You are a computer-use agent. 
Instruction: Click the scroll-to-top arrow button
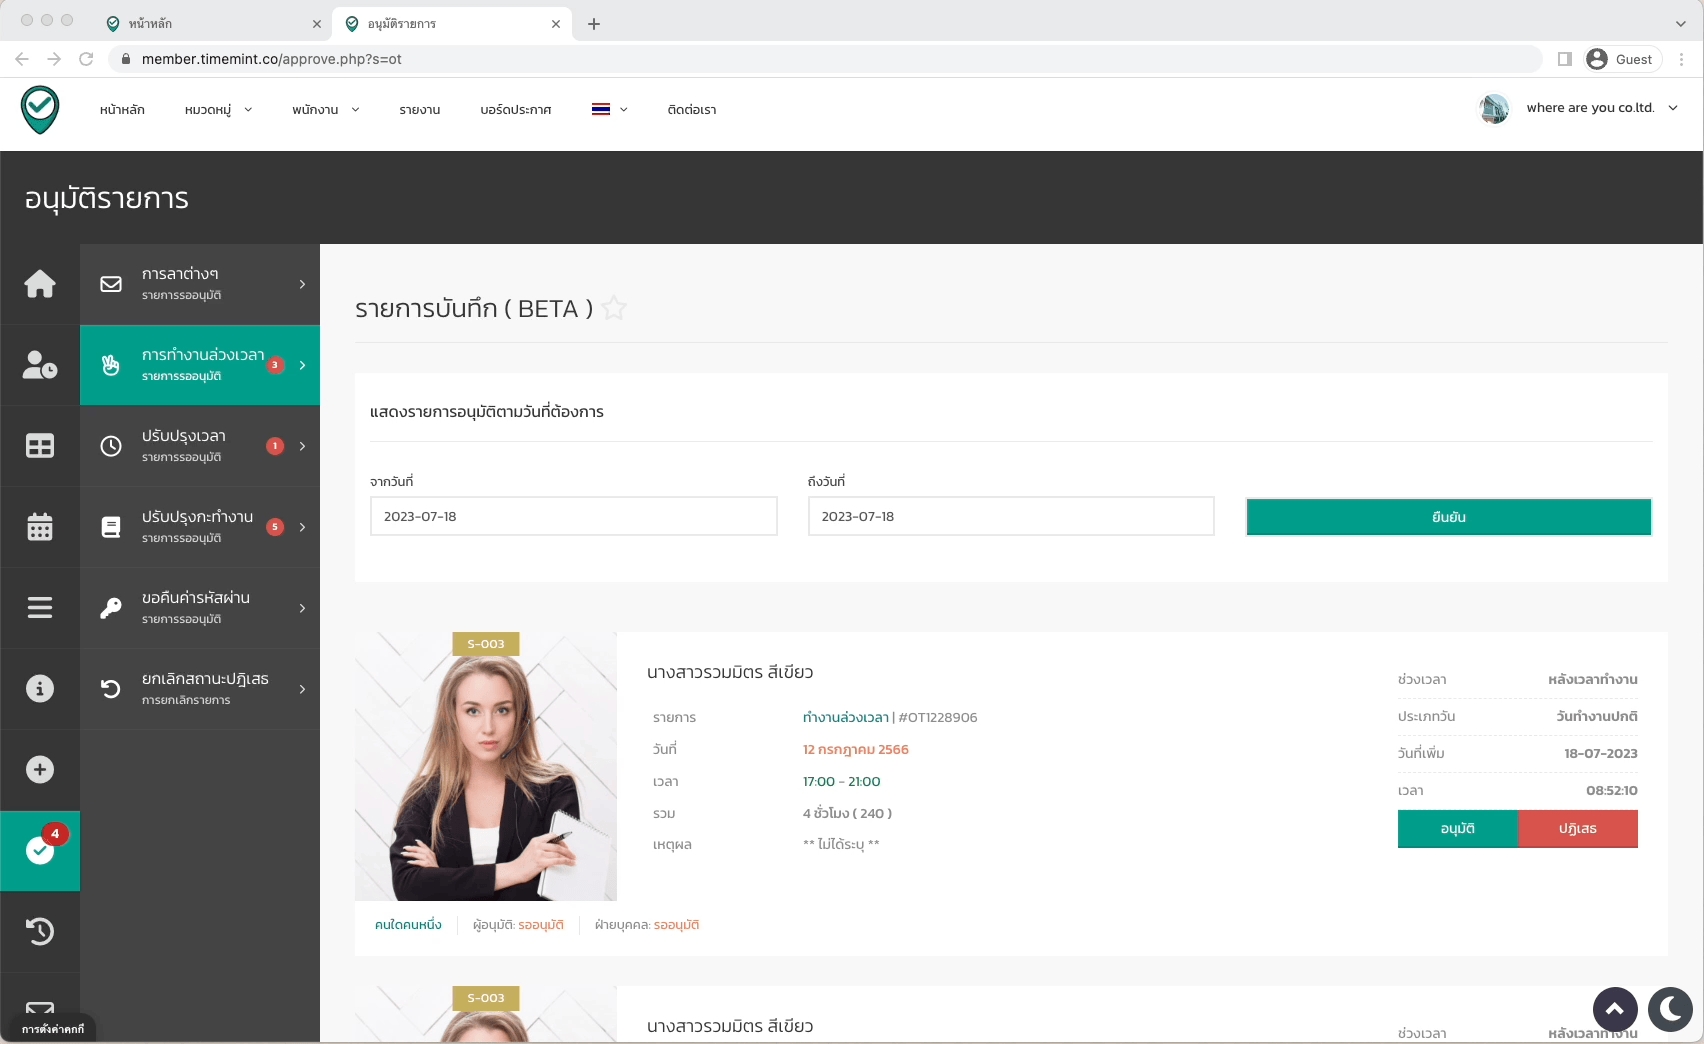click(1614, 1009)
